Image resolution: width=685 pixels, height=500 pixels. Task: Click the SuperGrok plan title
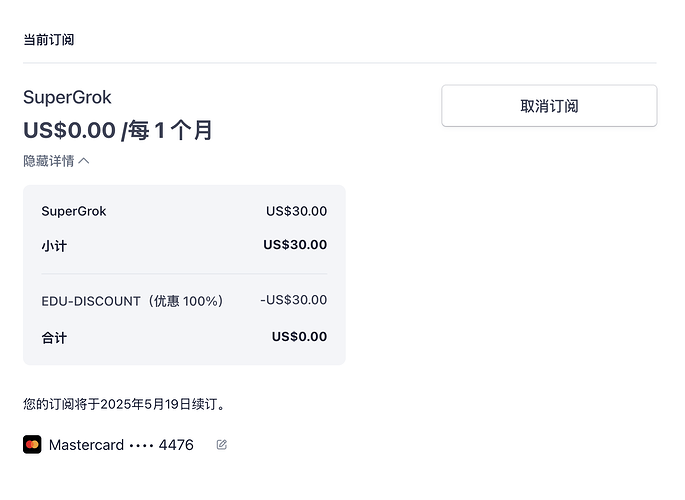point(67,97)
